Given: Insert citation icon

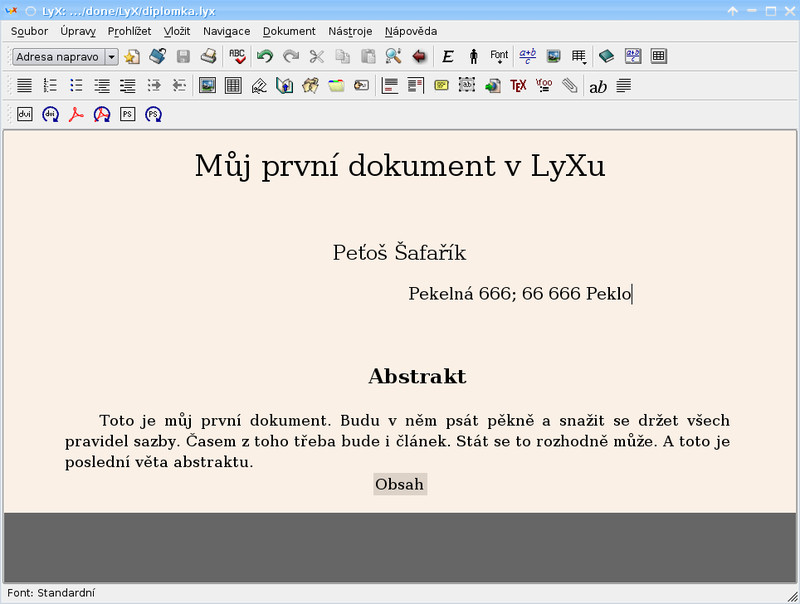Looking at the screenshot, I should (x=310, y=85).
